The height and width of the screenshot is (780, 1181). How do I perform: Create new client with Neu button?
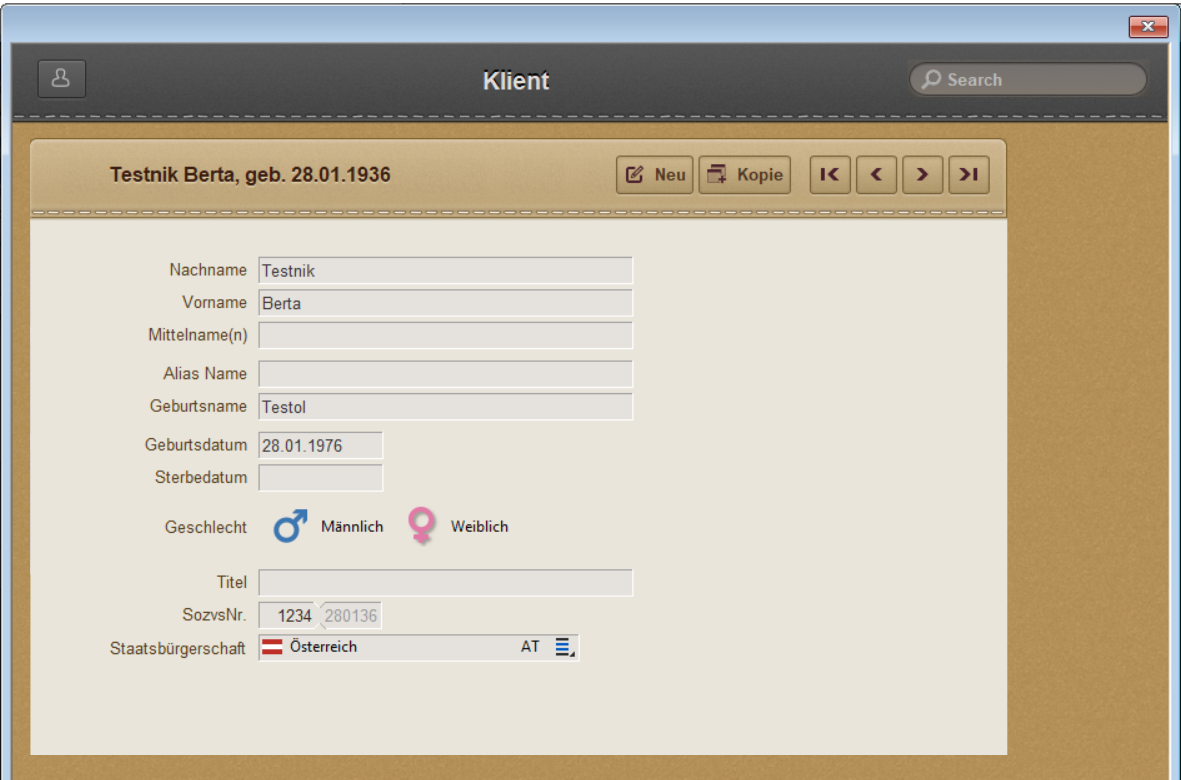coord(655,175)
